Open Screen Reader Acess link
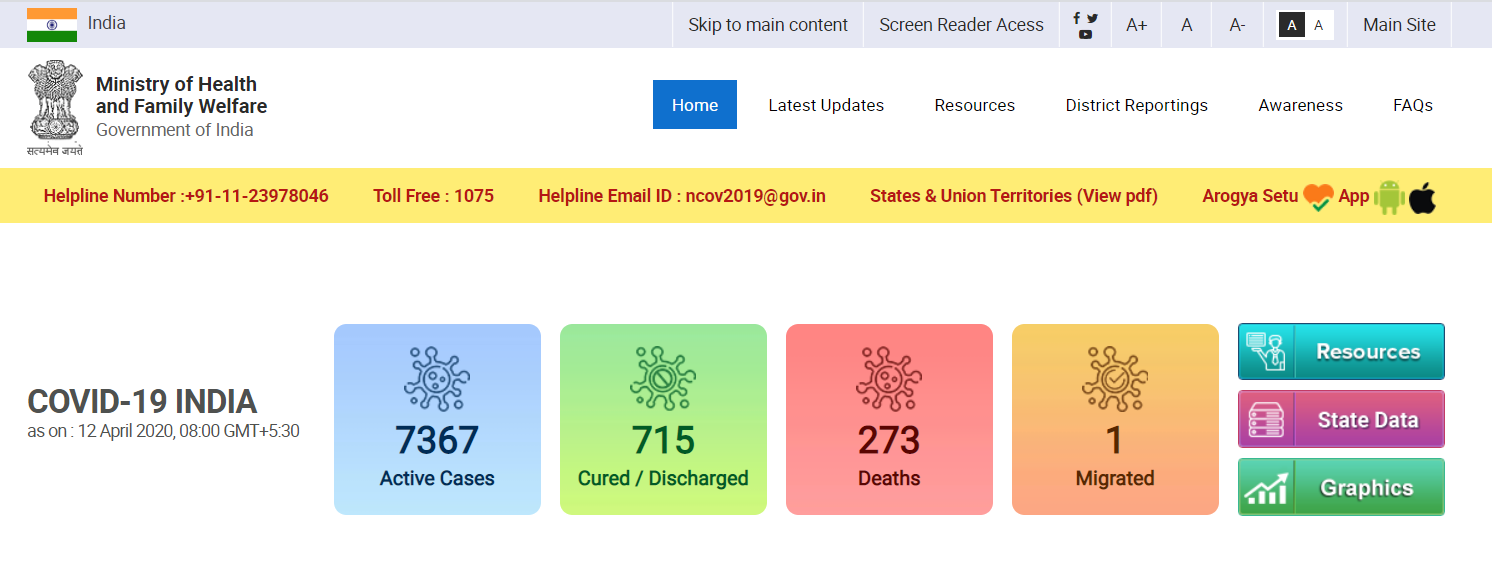The image size is (1492, 570). pos(961,25)
